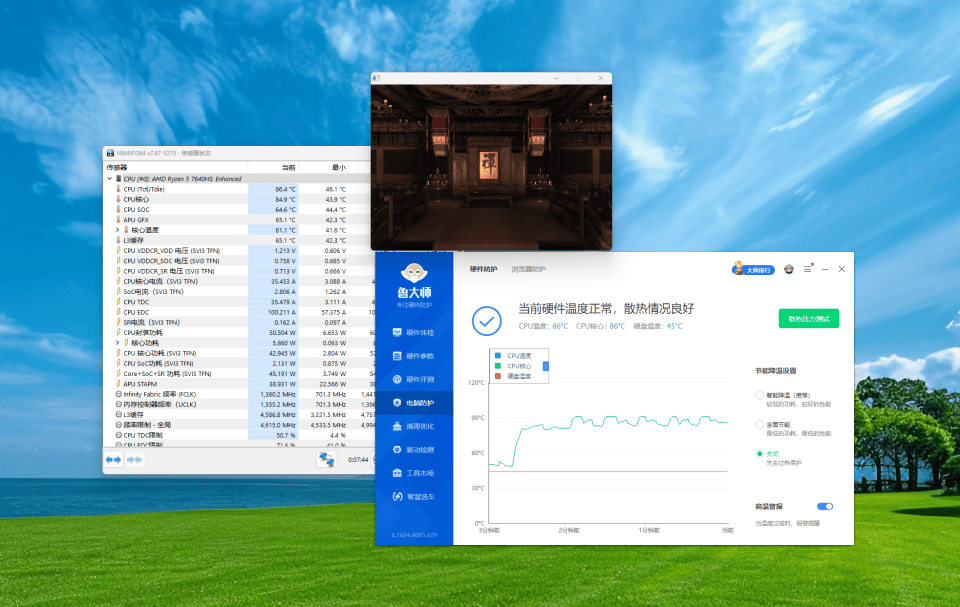Click HWiNFO network computers icon

pyautogui.click(x=326, y=459)
